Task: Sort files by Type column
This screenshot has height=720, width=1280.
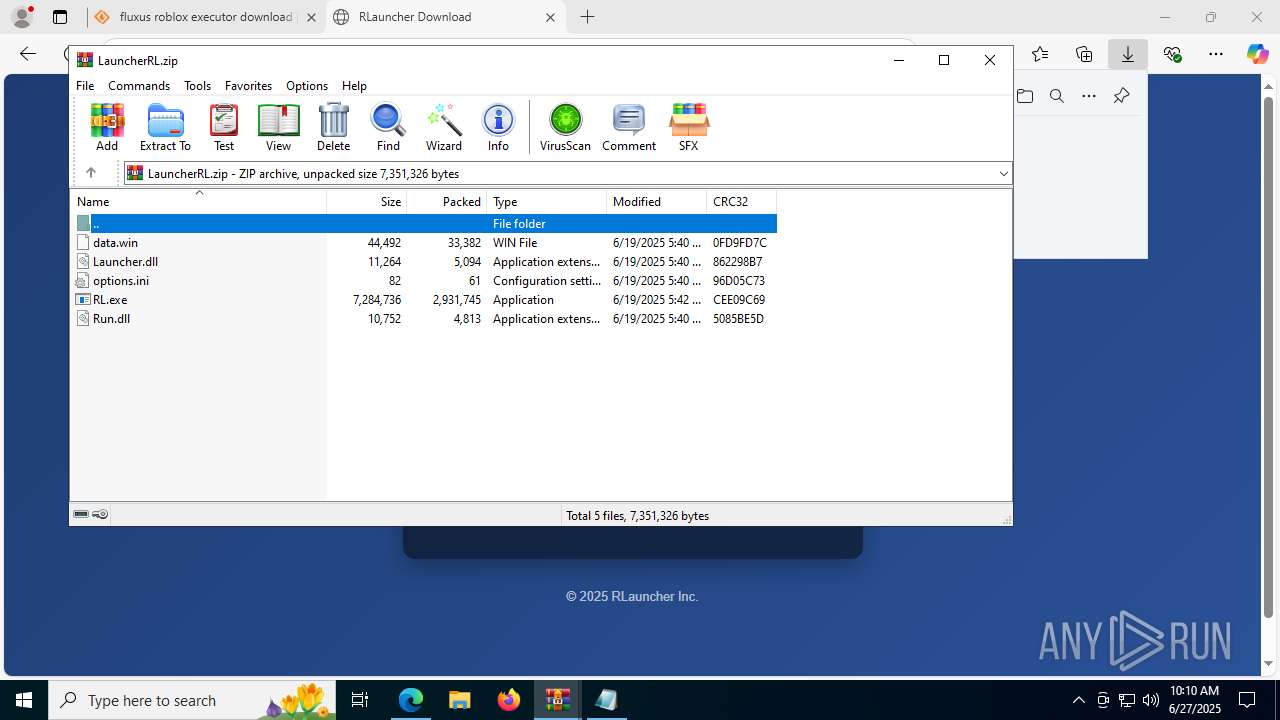Action: (547, 201)
